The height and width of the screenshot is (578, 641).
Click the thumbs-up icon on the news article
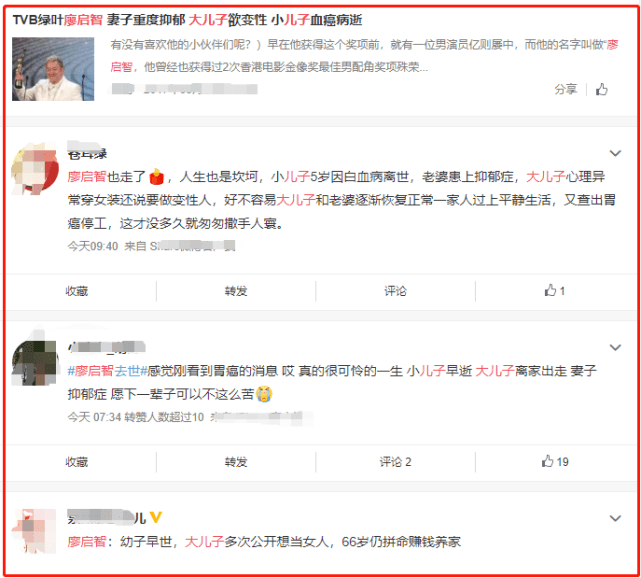click(x=601, y=89)
